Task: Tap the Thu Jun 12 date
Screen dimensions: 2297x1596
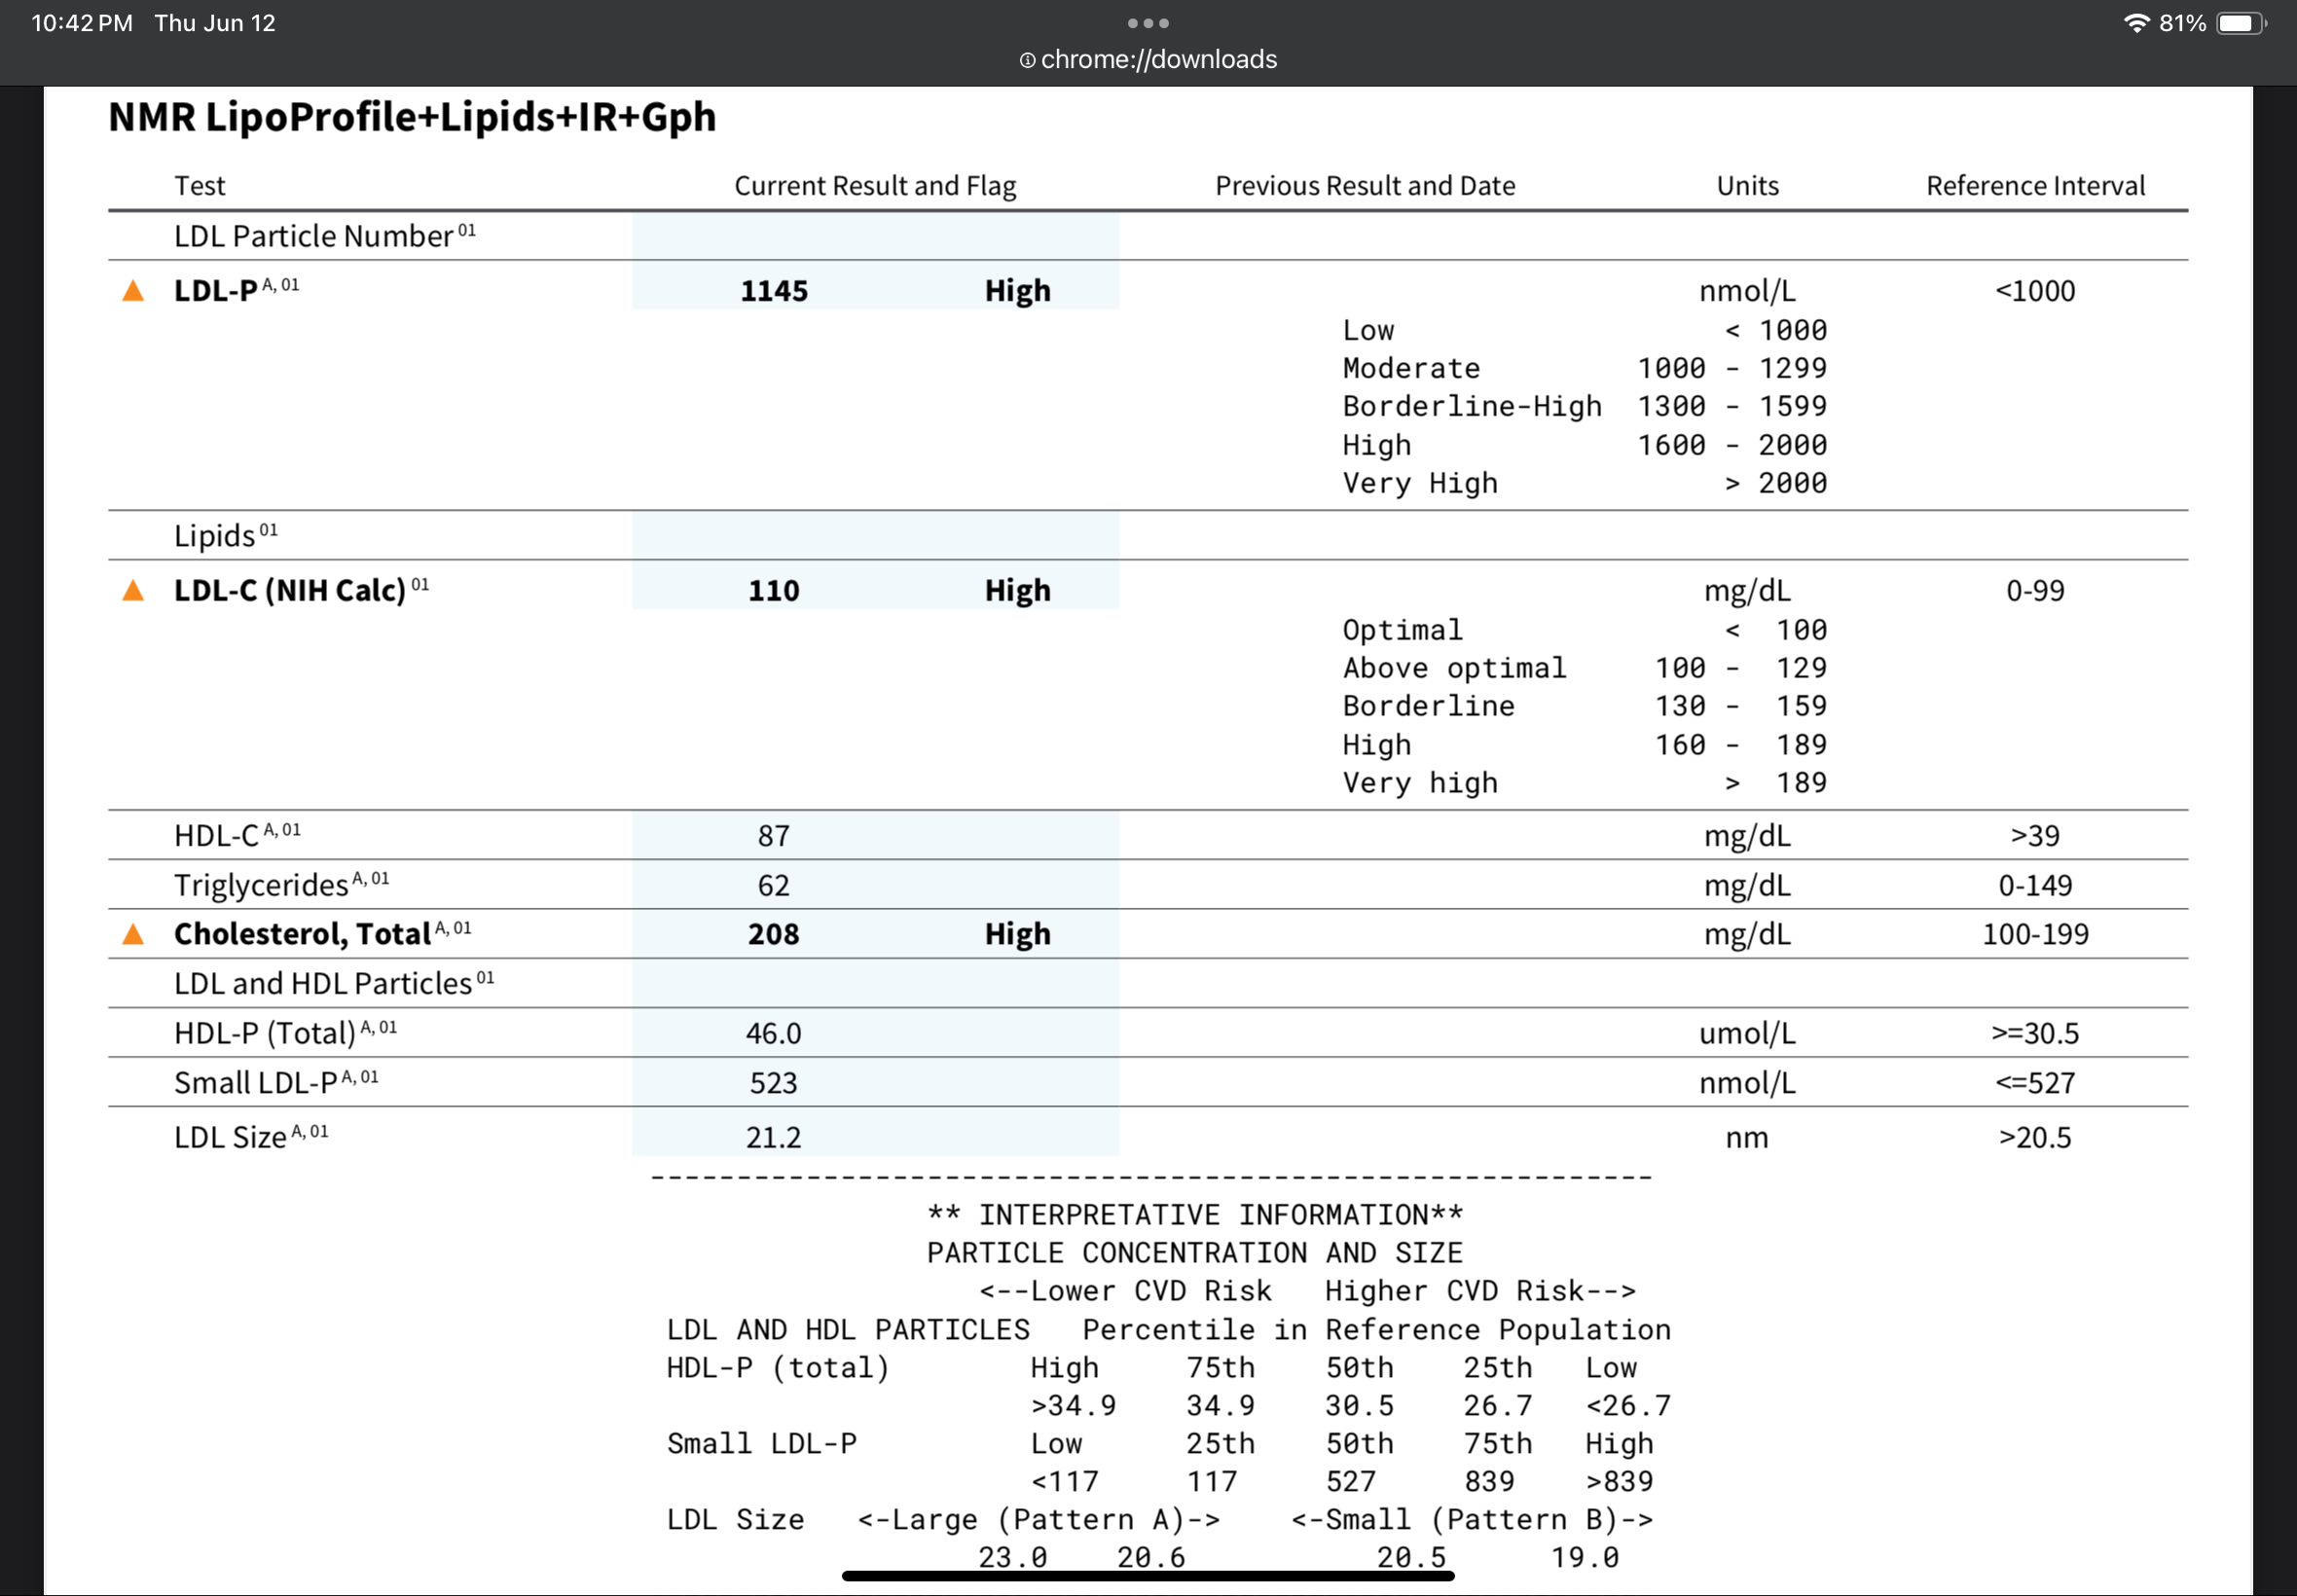Action: pyautogui.click(x=215, y=23)
